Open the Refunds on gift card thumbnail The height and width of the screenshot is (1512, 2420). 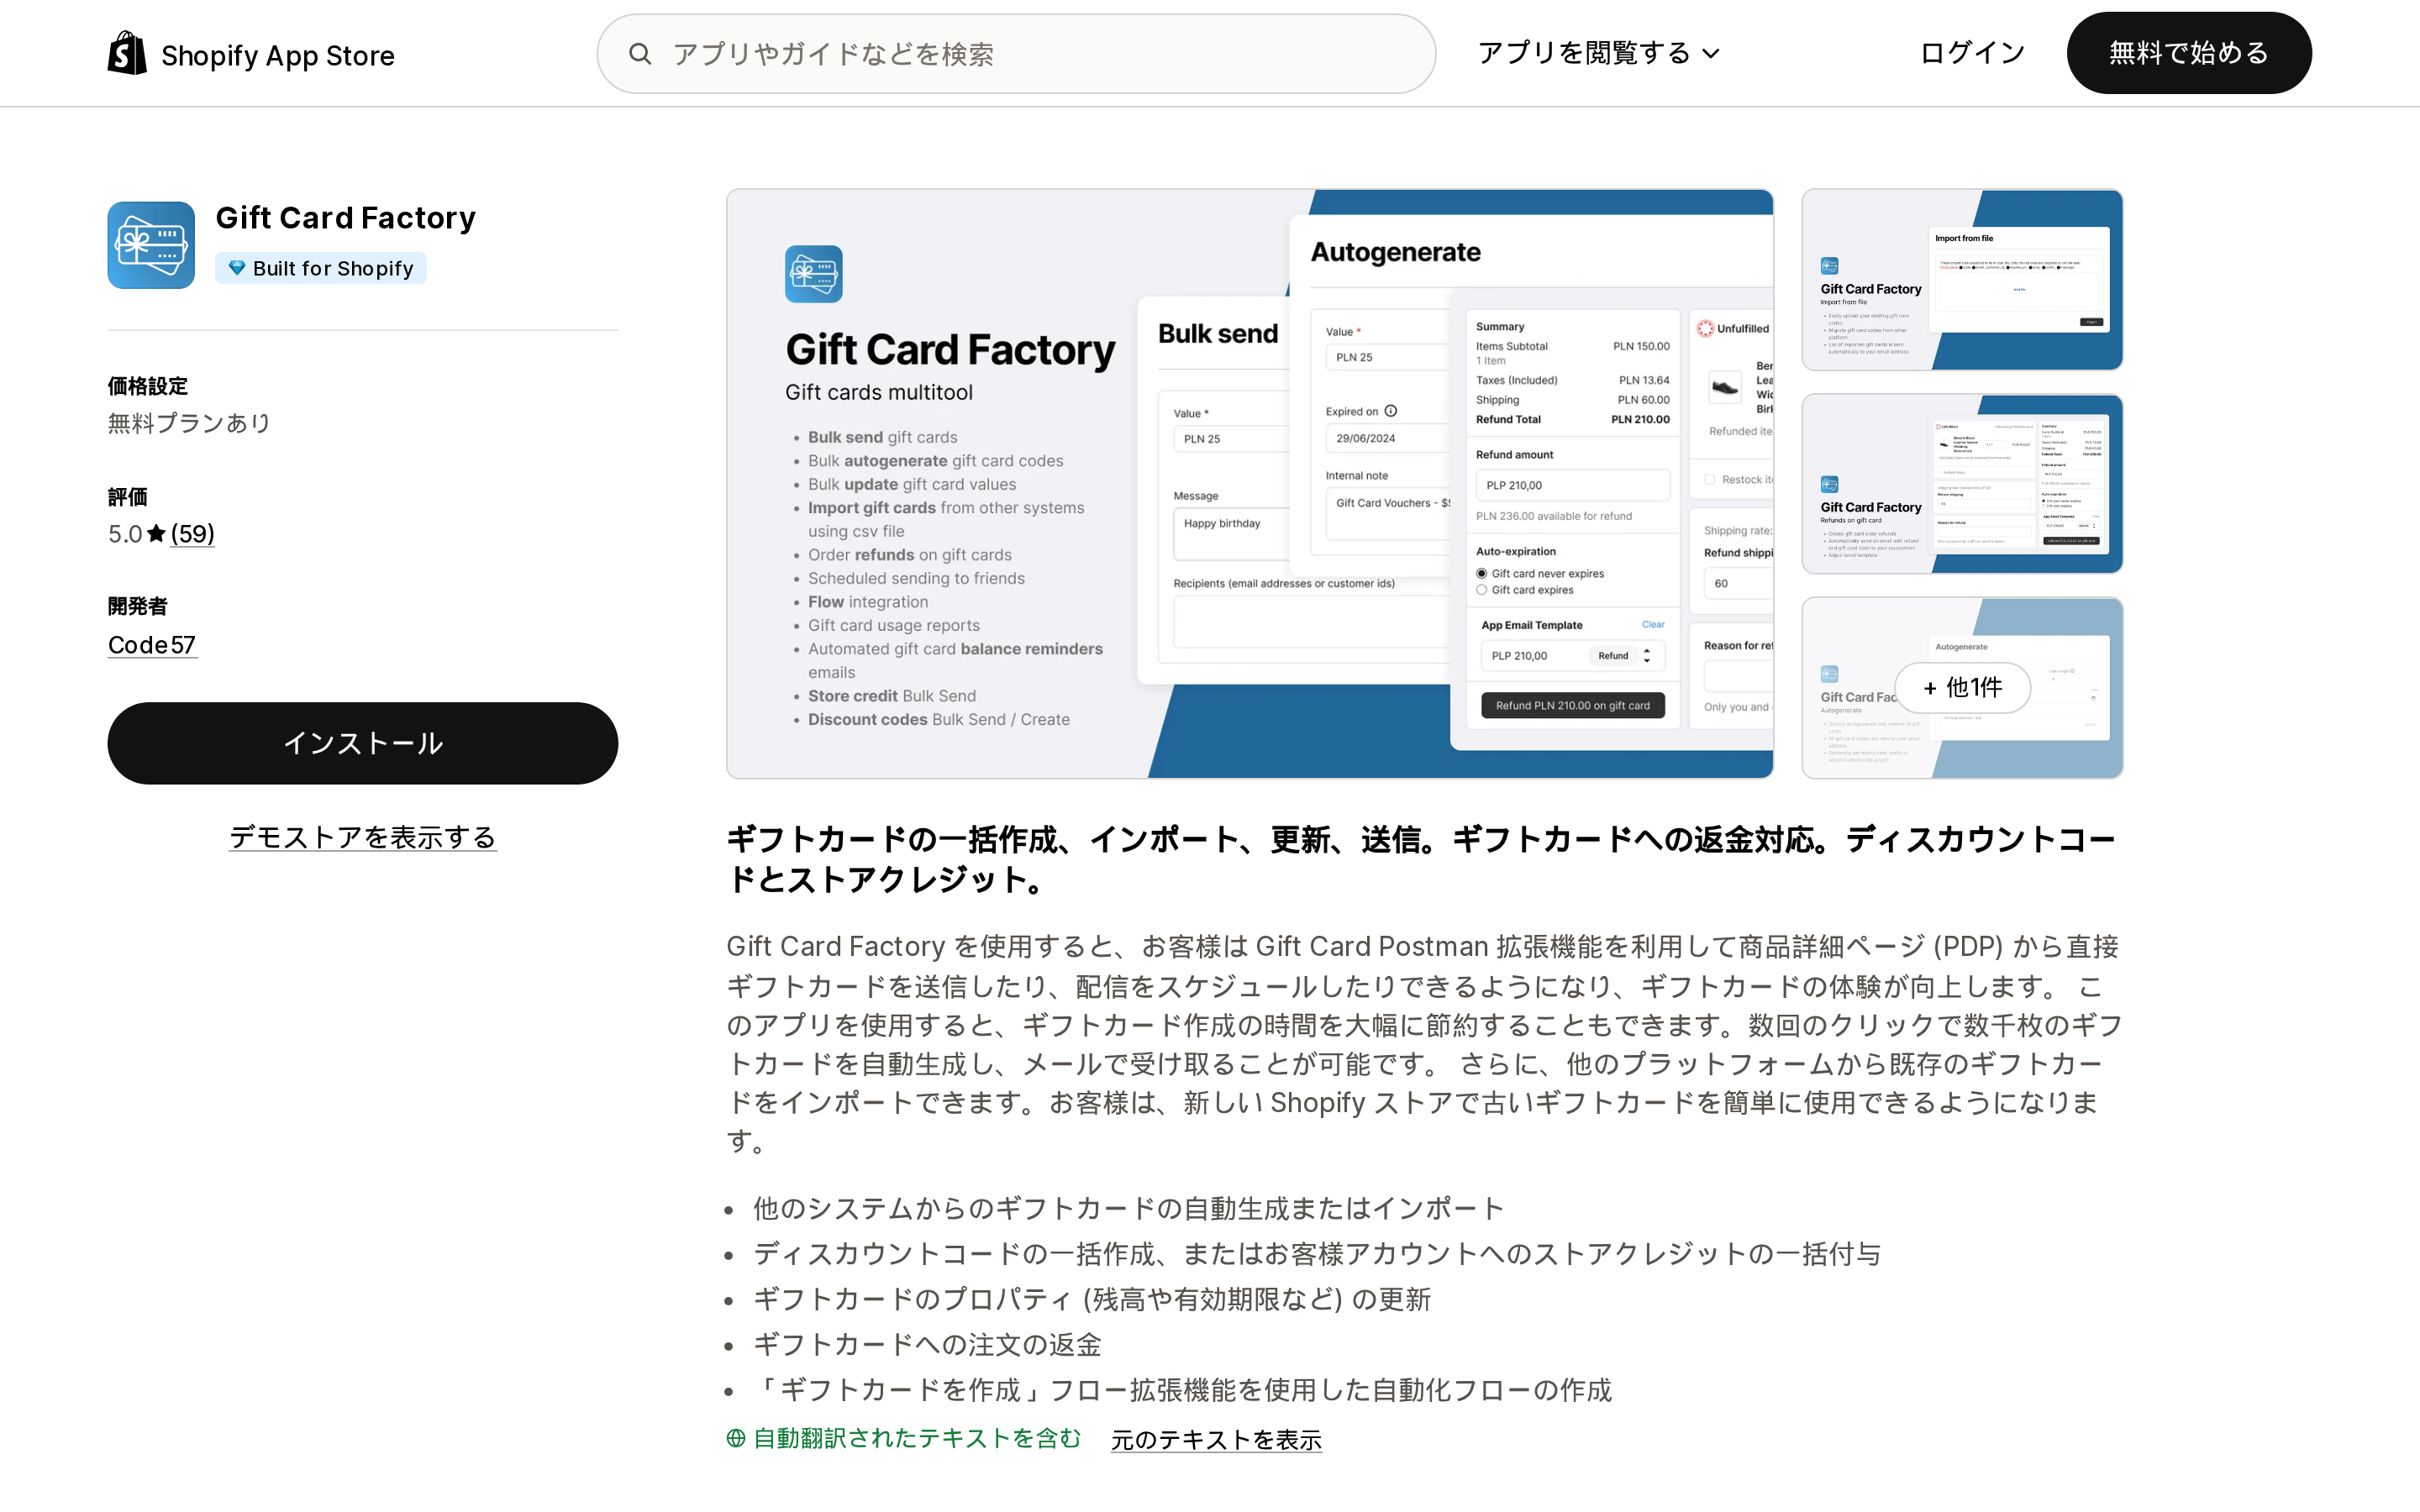pyautogui.click(x=1962, y=484)
